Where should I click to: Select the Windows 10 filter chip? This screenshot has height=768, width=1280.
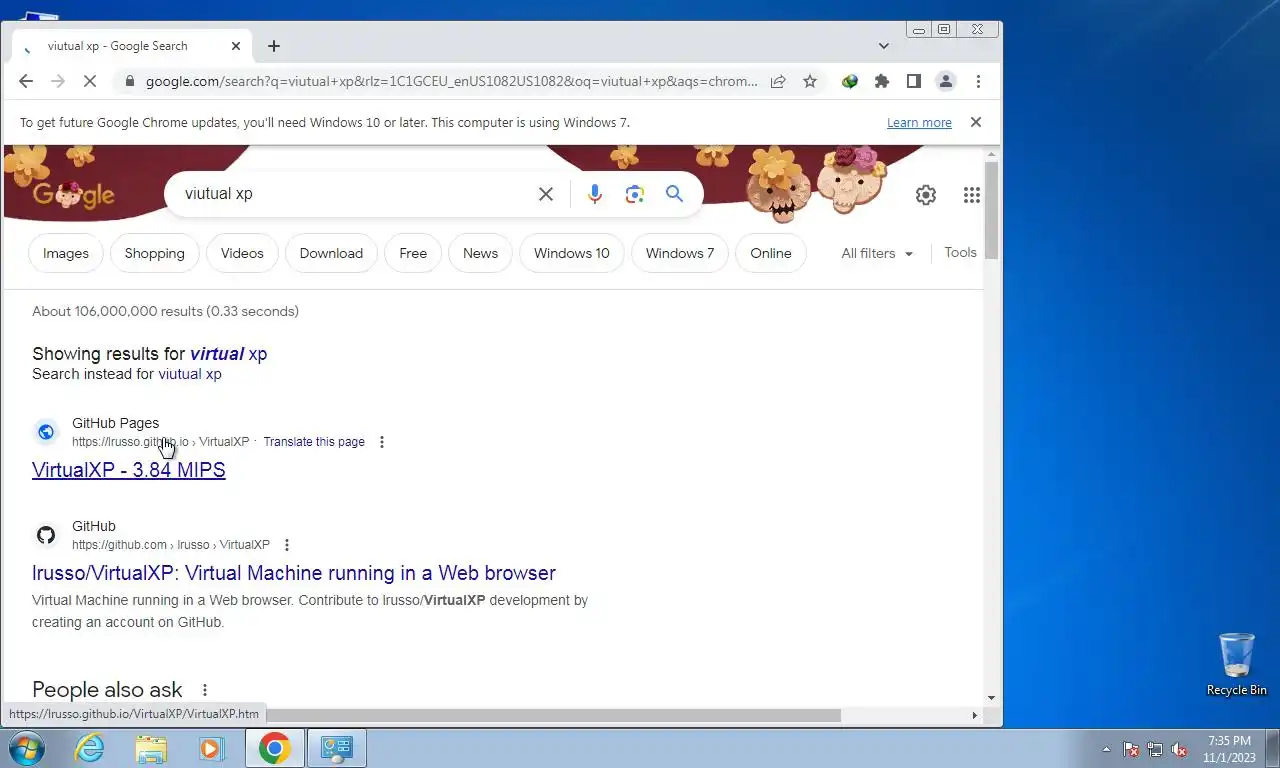coord(572,253)
